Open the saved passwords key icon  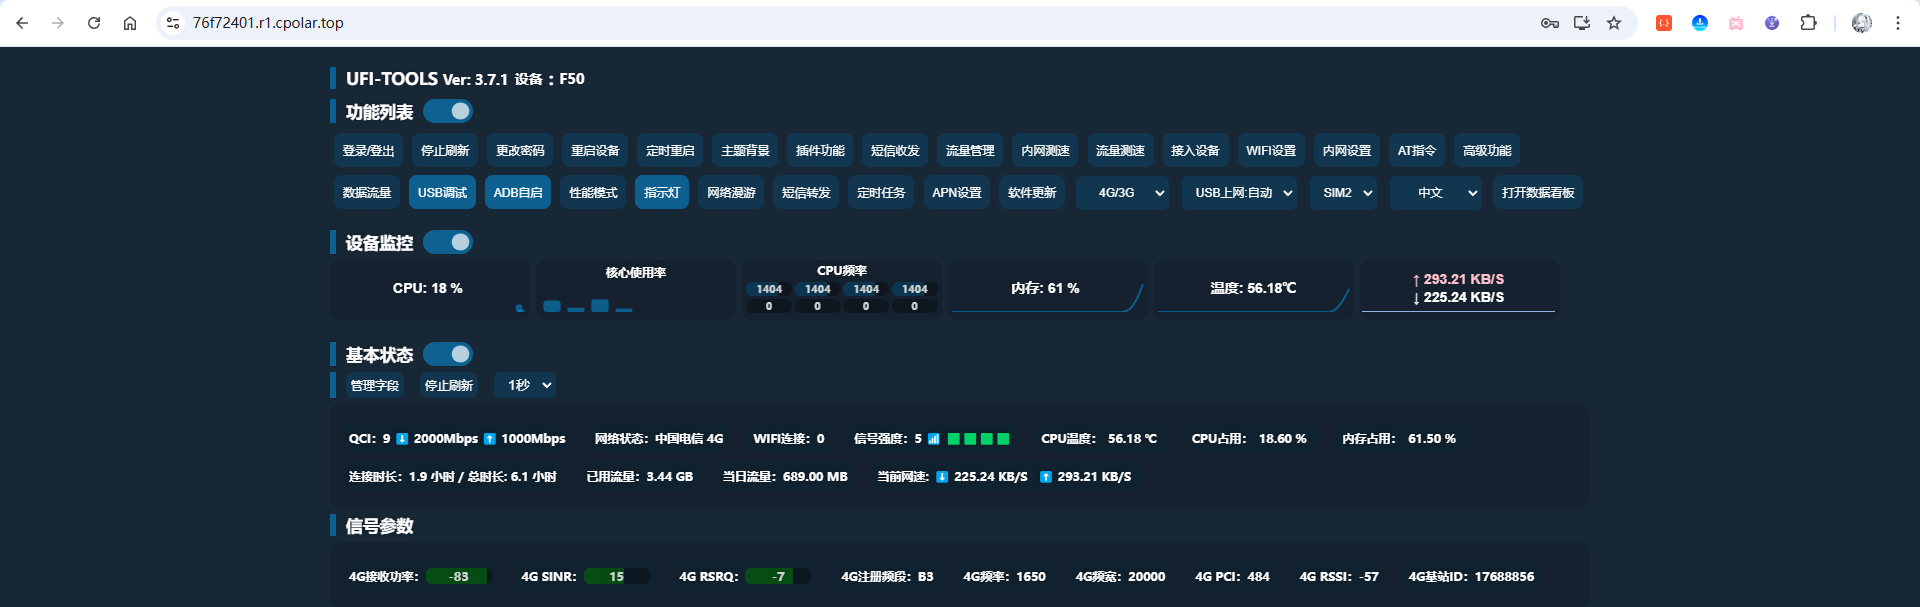1550,23
